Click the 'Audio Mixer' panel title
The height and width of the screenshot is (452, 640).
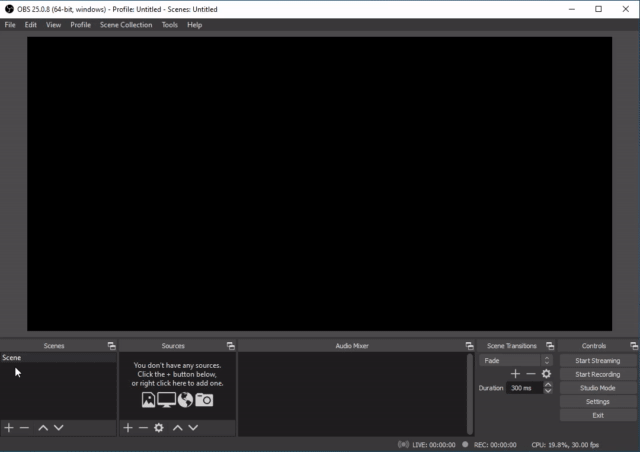pyautogui.click(x=352, y=346)
